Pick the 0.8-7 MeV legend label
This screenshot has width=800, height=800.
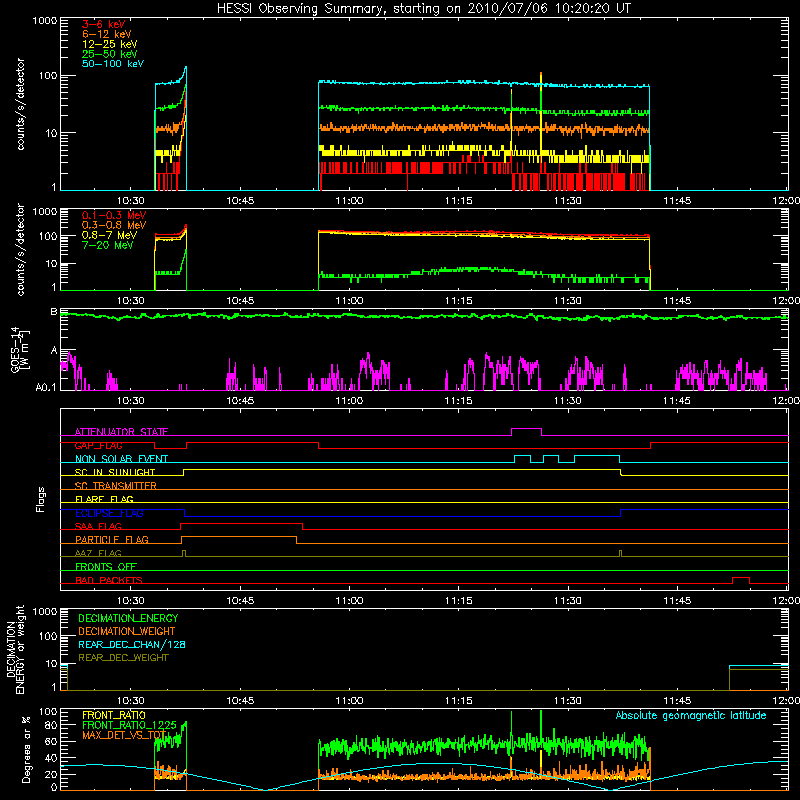tap(109, 235)
